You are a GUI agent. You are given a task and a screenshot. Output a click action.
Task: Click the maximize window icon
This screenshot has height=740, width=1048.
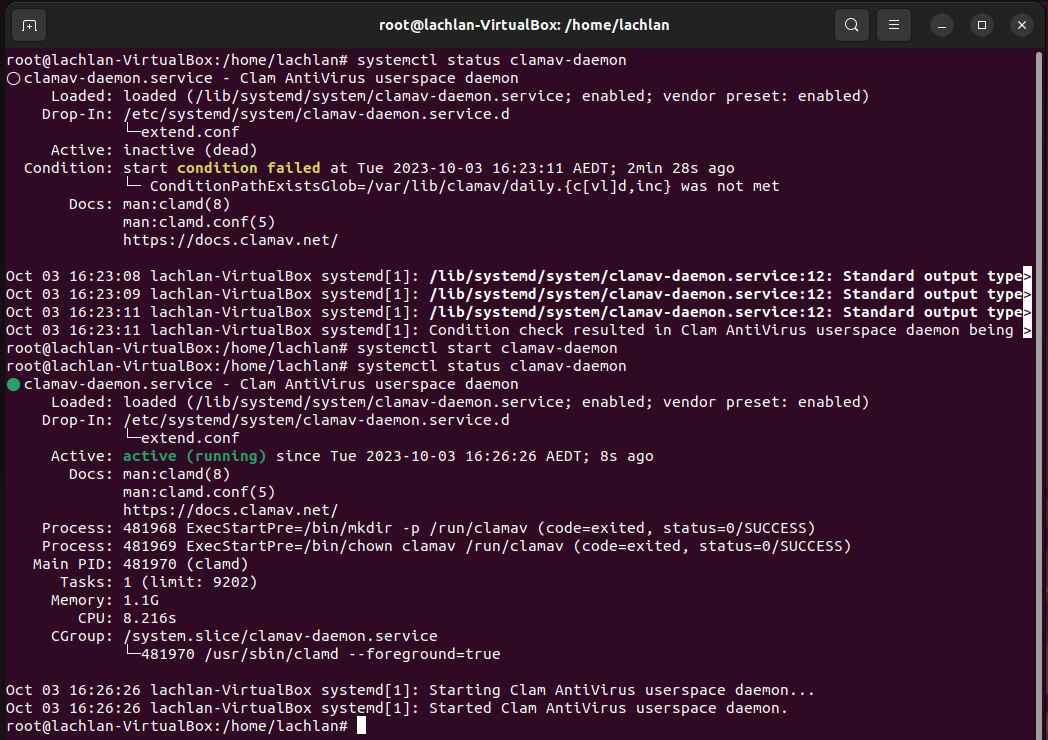[x=981, y=24]
